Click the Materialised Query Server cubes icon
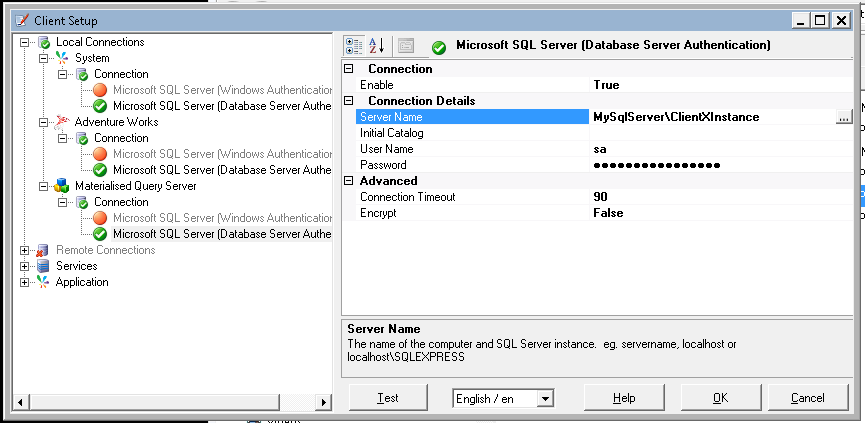Screen dimensions: 865x423 62,186
